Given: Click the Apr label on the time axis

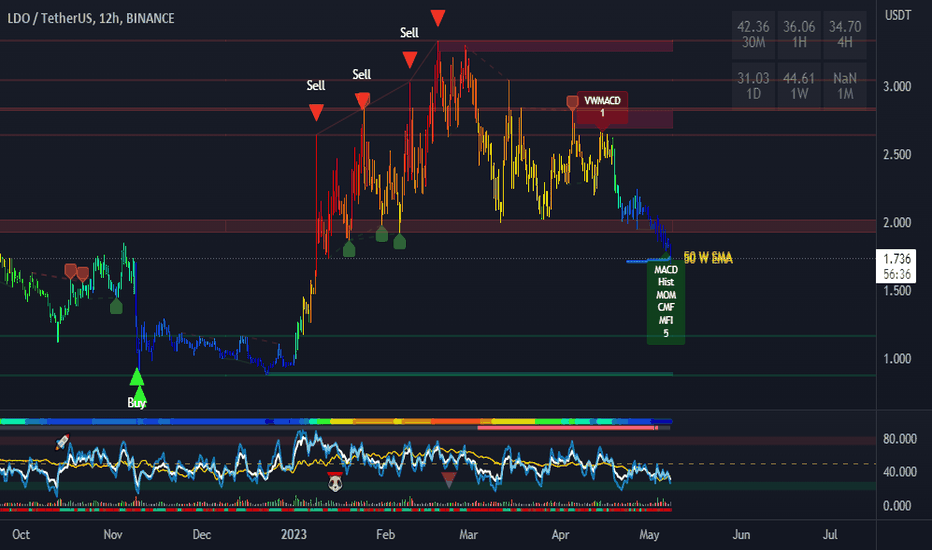Looking at the screenshot, I should [561, 535].
